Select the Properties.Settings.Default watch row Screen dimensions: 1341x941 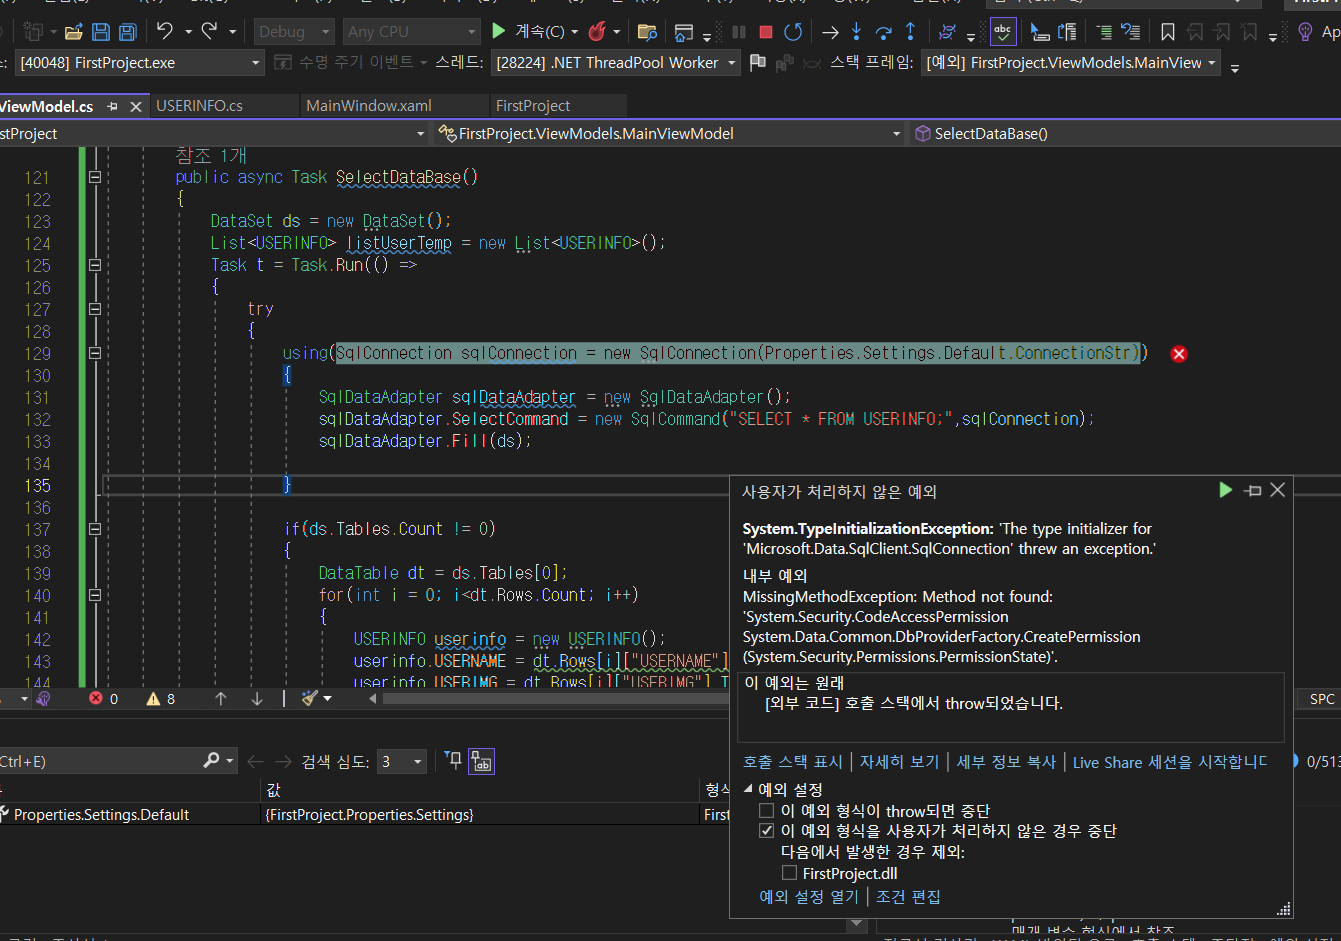(365, 815)
